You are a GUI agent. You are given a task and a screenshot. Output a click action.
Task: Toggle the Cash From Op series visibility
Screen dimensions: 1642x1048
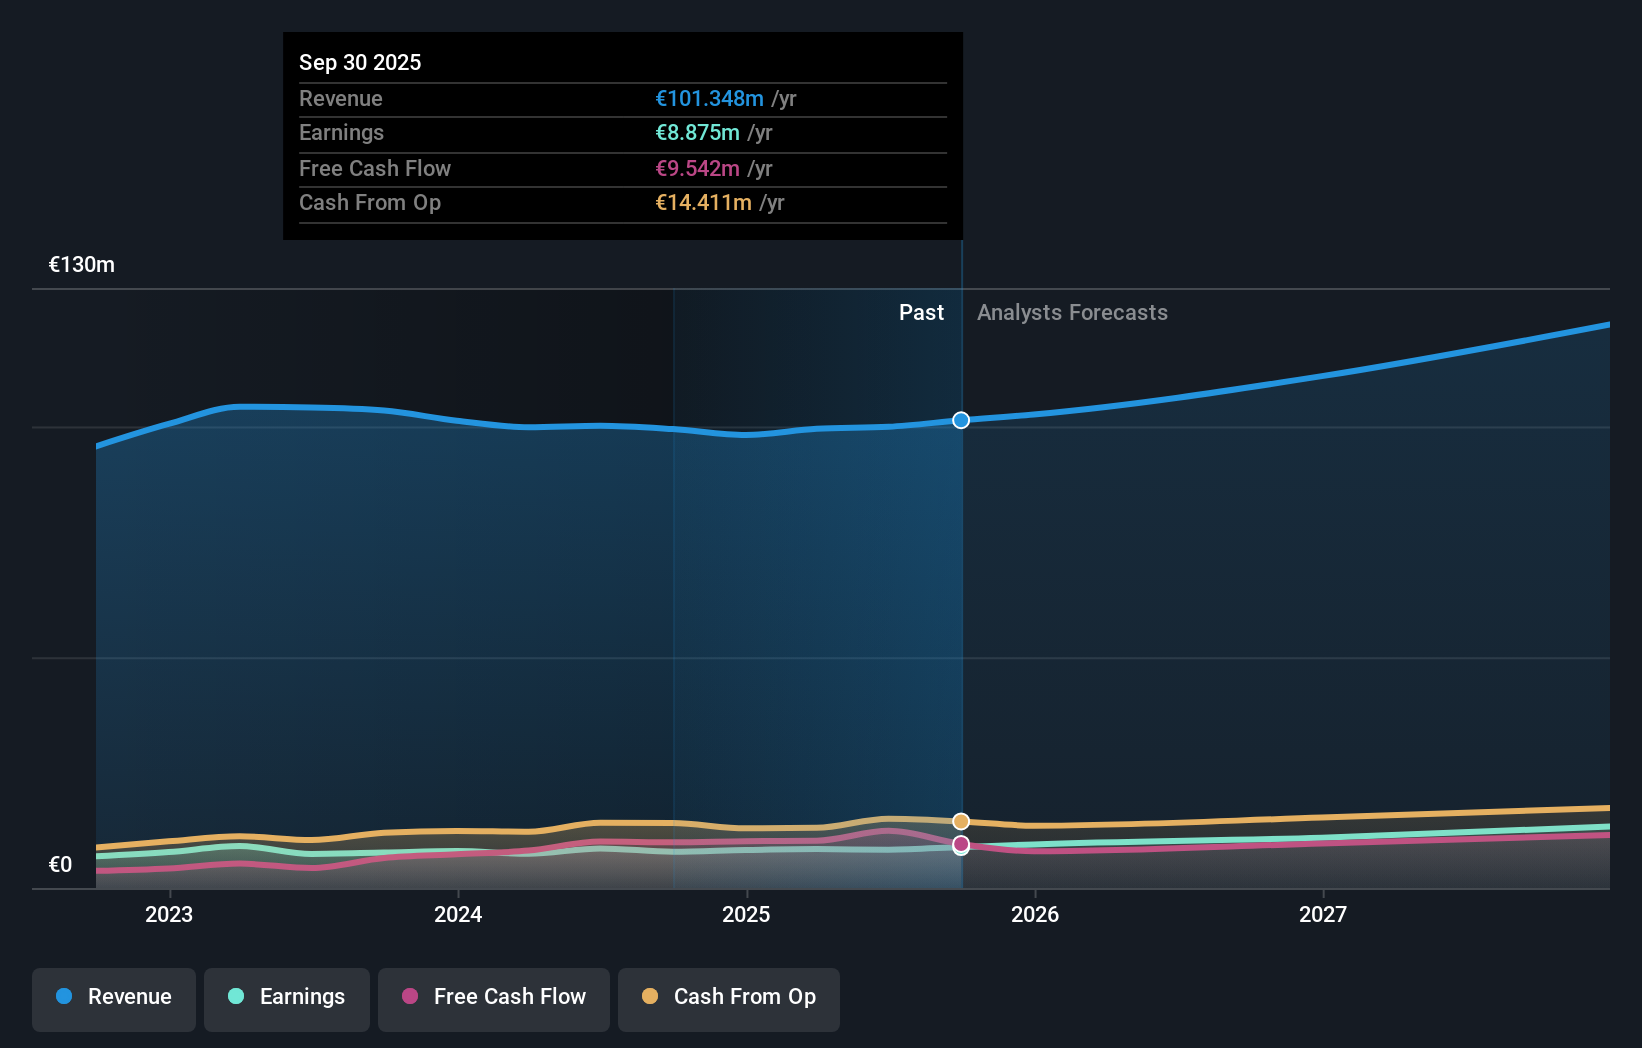point(728,997)
